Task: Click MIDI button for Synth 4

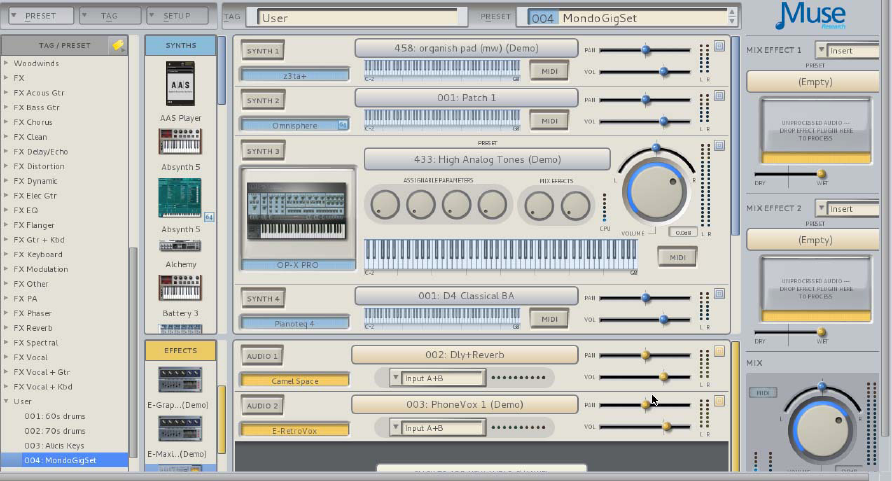Action: 549,319
